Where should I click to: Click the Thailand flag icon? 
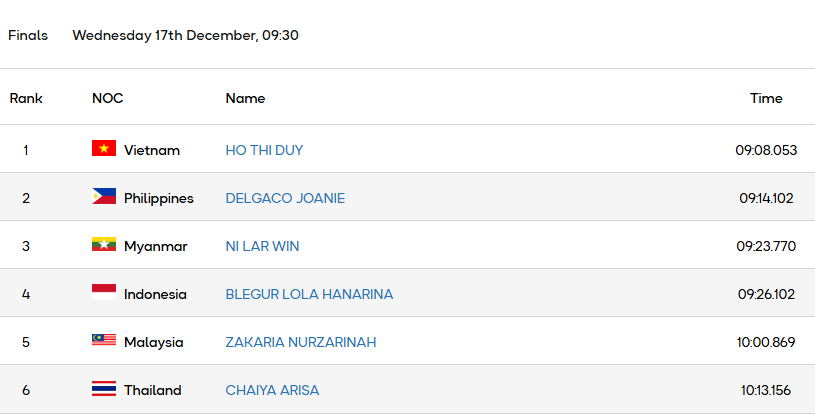pos(104,389)
